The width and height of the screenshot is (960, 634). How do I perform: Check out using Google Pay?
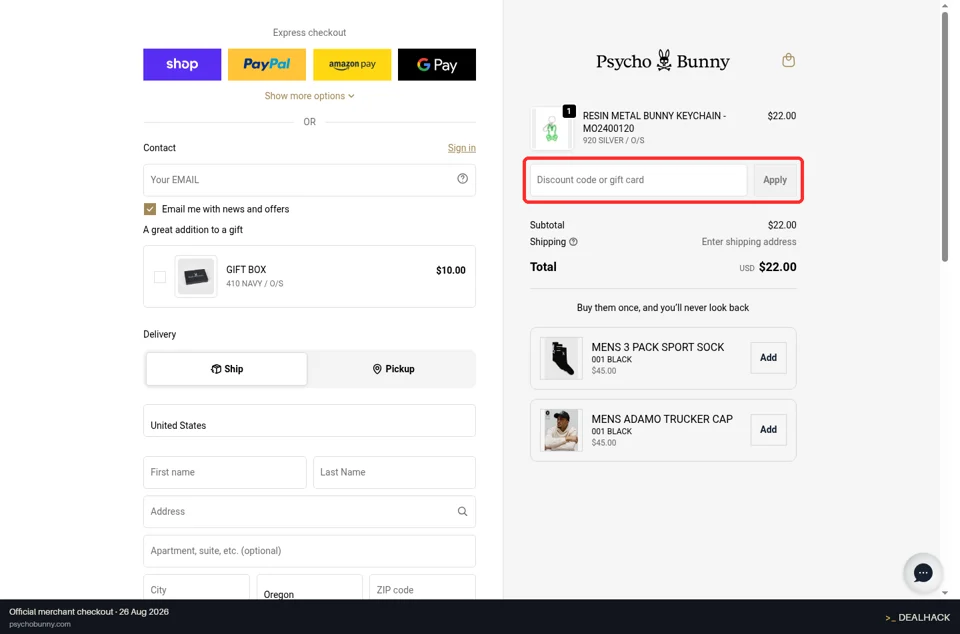tap(437, 64)
